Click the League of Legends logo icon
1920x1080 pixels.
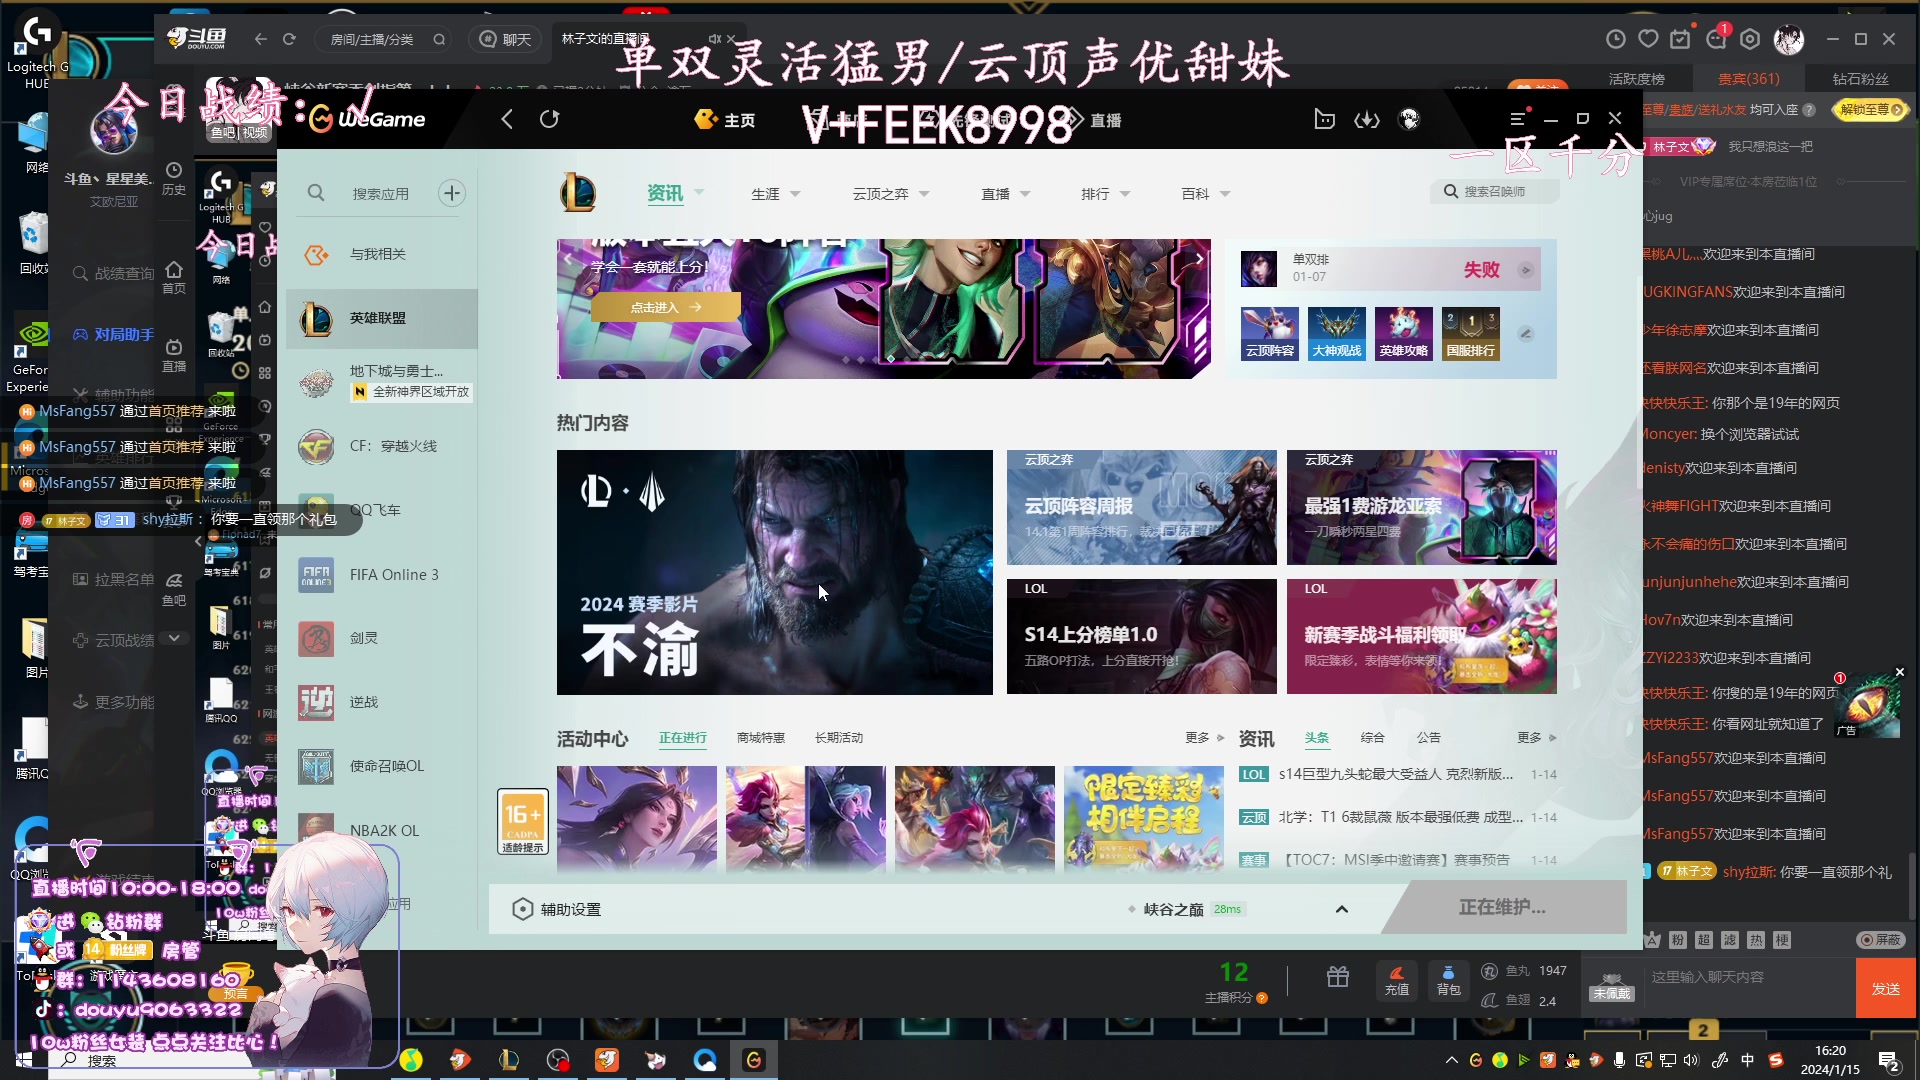[x=578, y=193]
